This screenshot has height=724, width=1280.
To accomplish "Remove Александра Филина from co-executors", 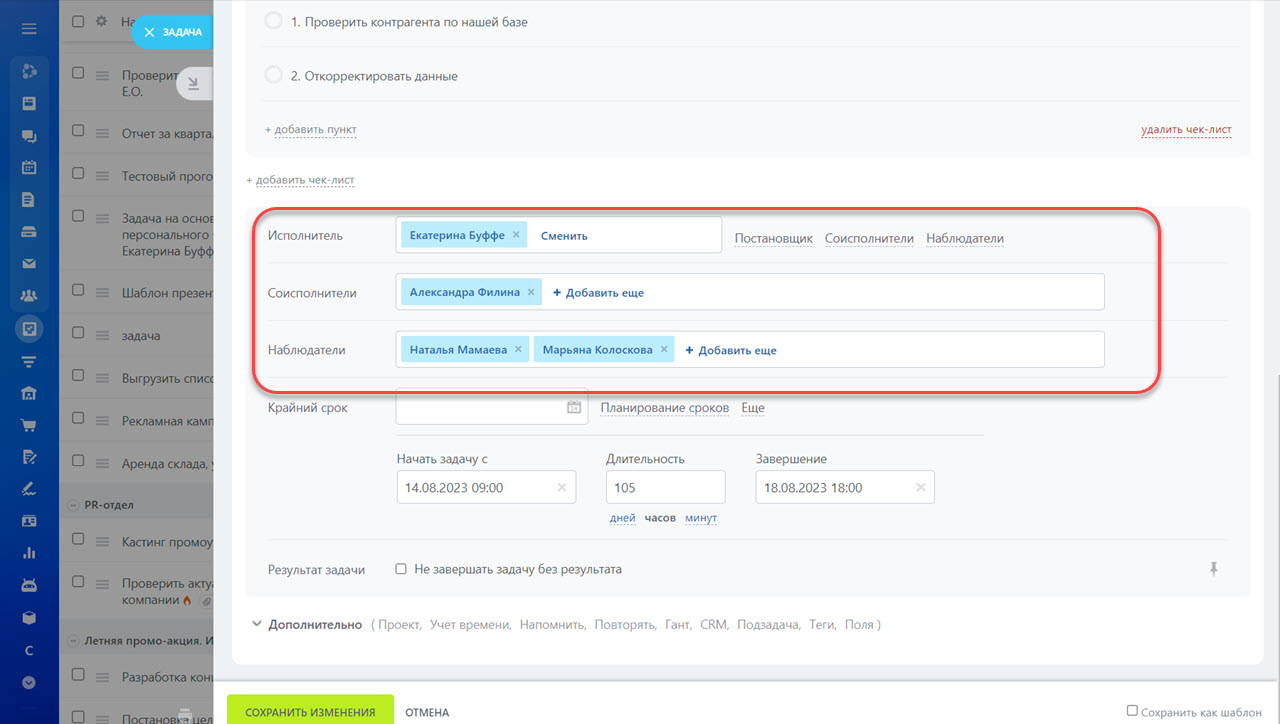I will click(531, 292).
